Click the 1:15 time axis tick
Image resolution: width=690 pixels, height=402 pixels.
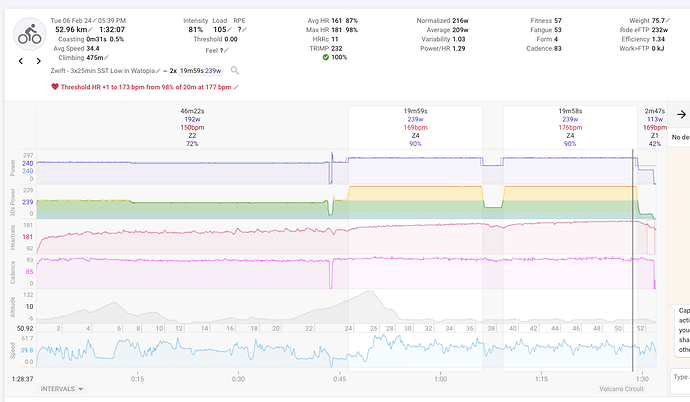541,379
